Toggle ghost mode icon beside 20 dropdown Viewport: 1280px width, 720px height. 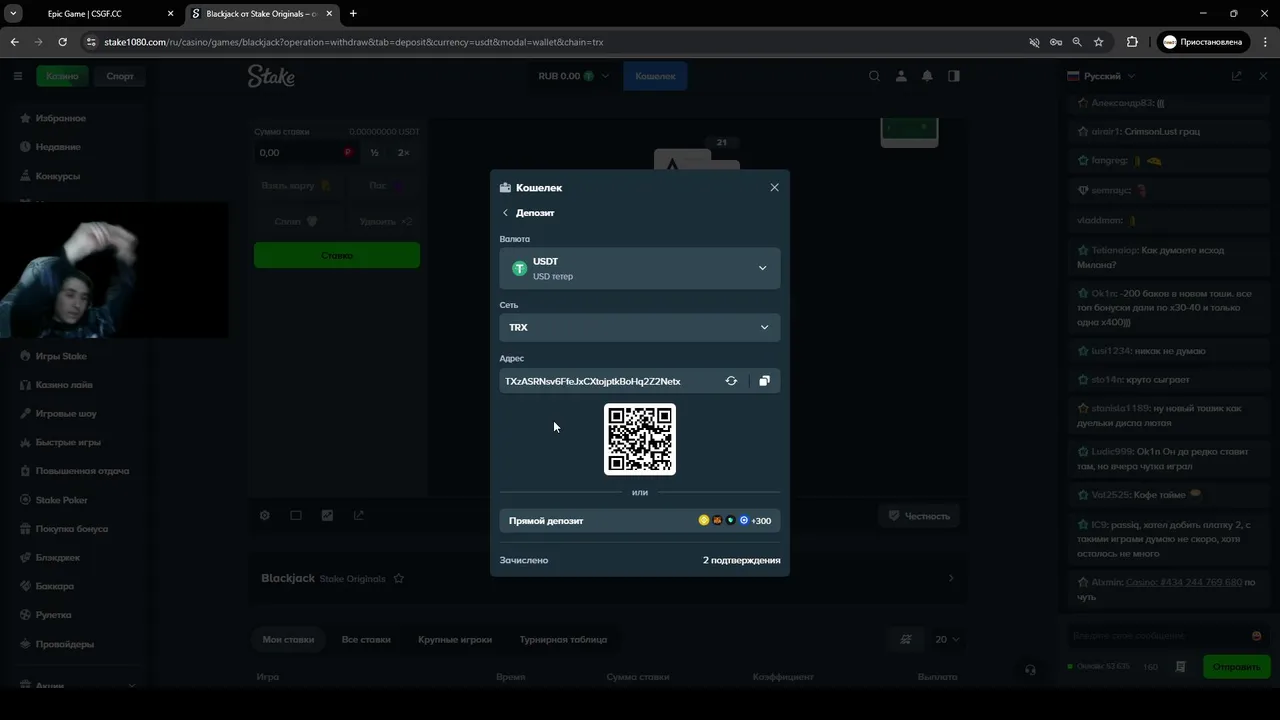(906, 639)
